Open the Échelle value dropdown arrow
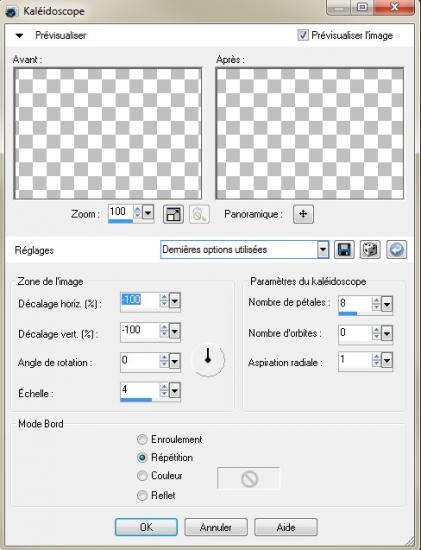 click(175, 390)
